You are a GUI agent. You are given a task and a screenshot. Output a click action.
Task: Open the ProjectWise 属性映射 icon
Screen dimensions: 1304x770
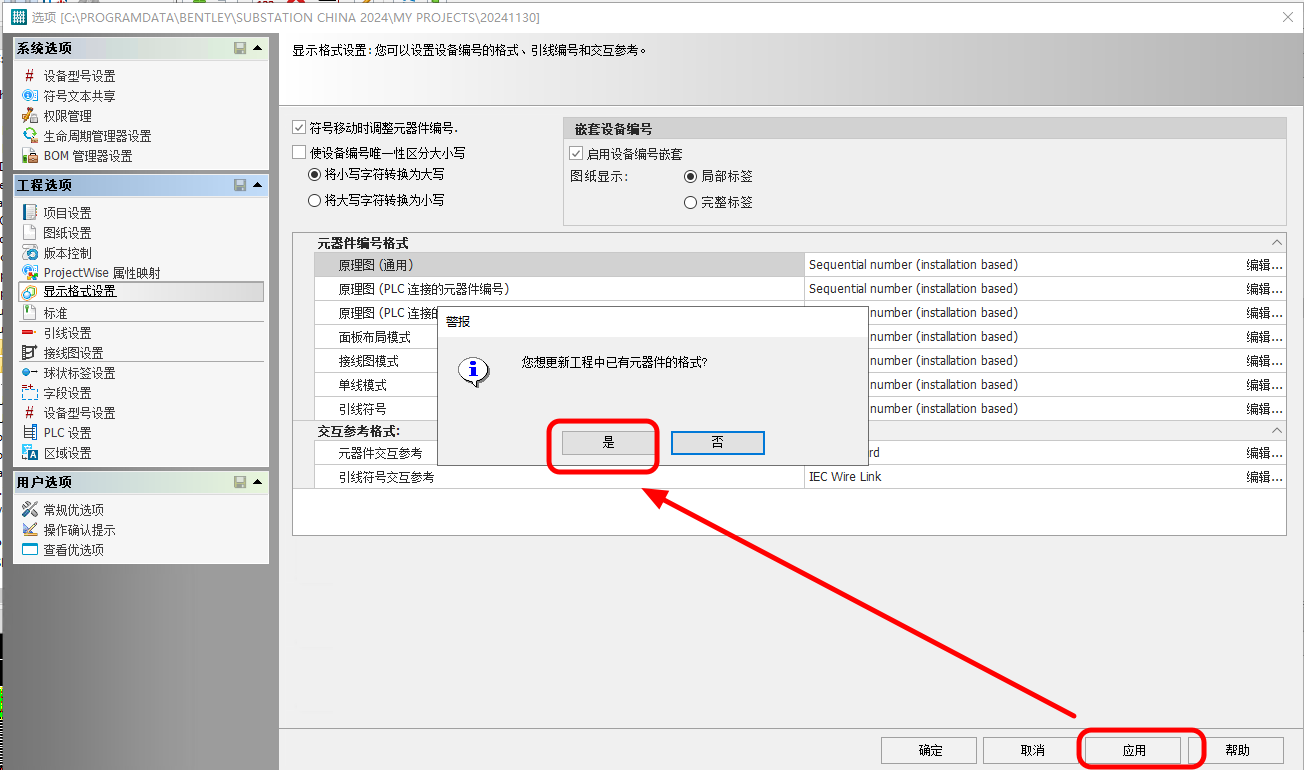30,273
